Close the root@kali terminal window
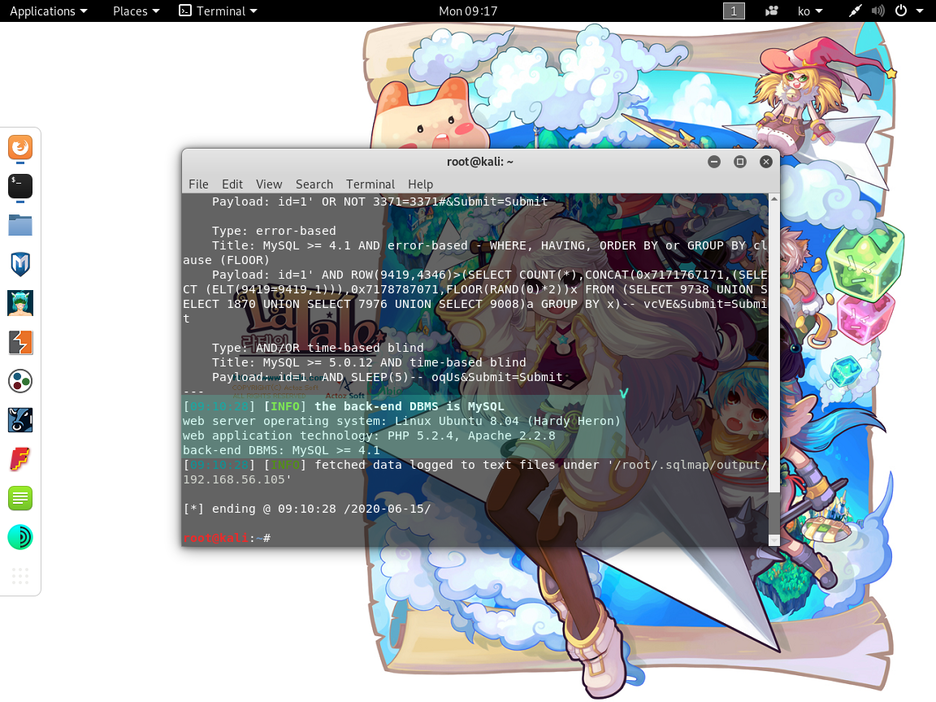The width and height of the screenshot is (936, 702). 766,162
